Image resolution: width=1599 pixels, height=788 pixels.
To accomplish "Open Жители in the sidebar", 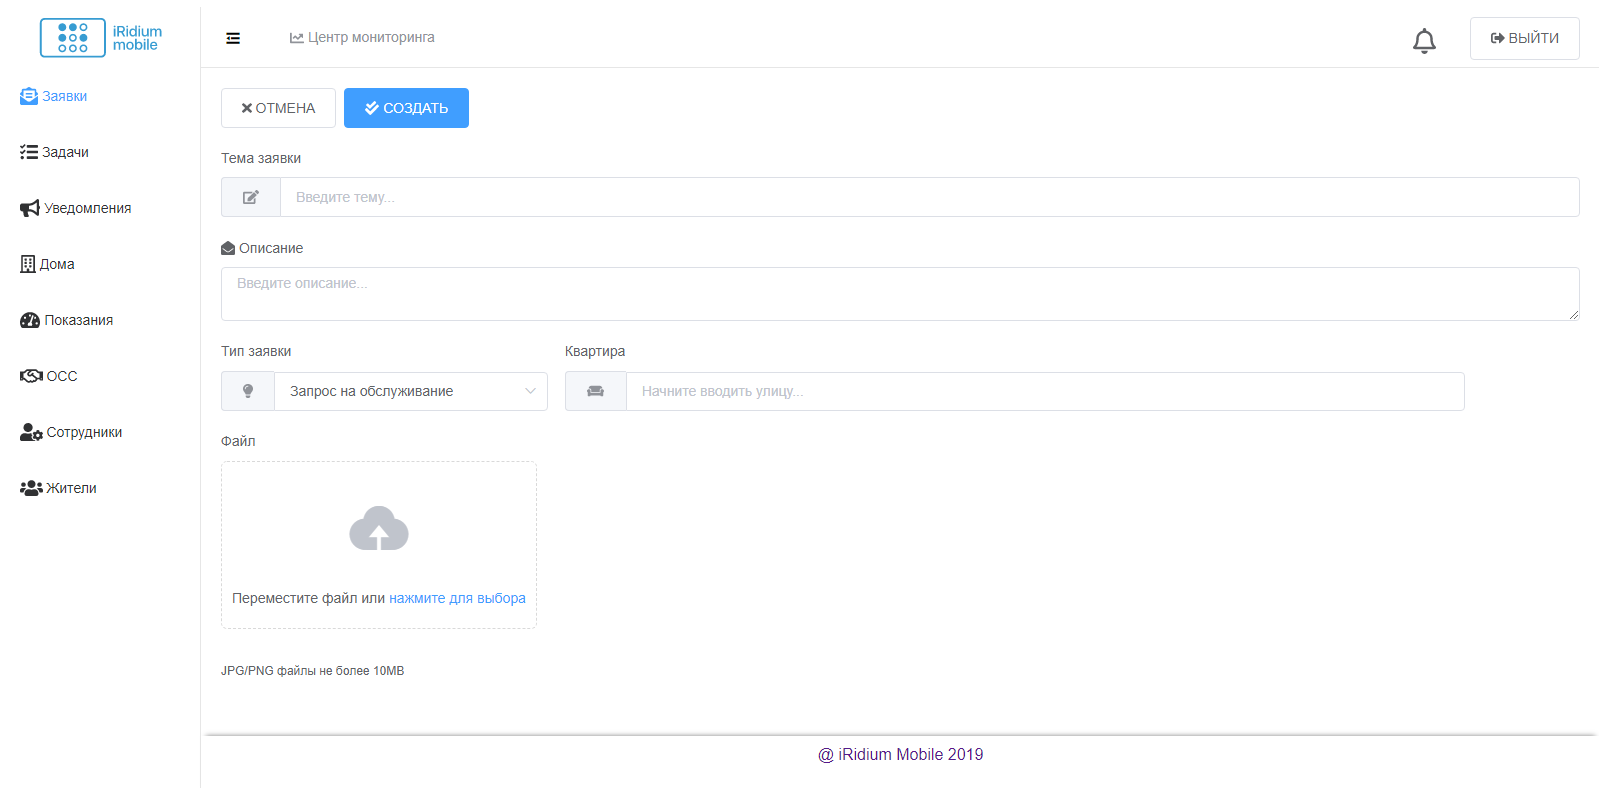I will point(59,488).
